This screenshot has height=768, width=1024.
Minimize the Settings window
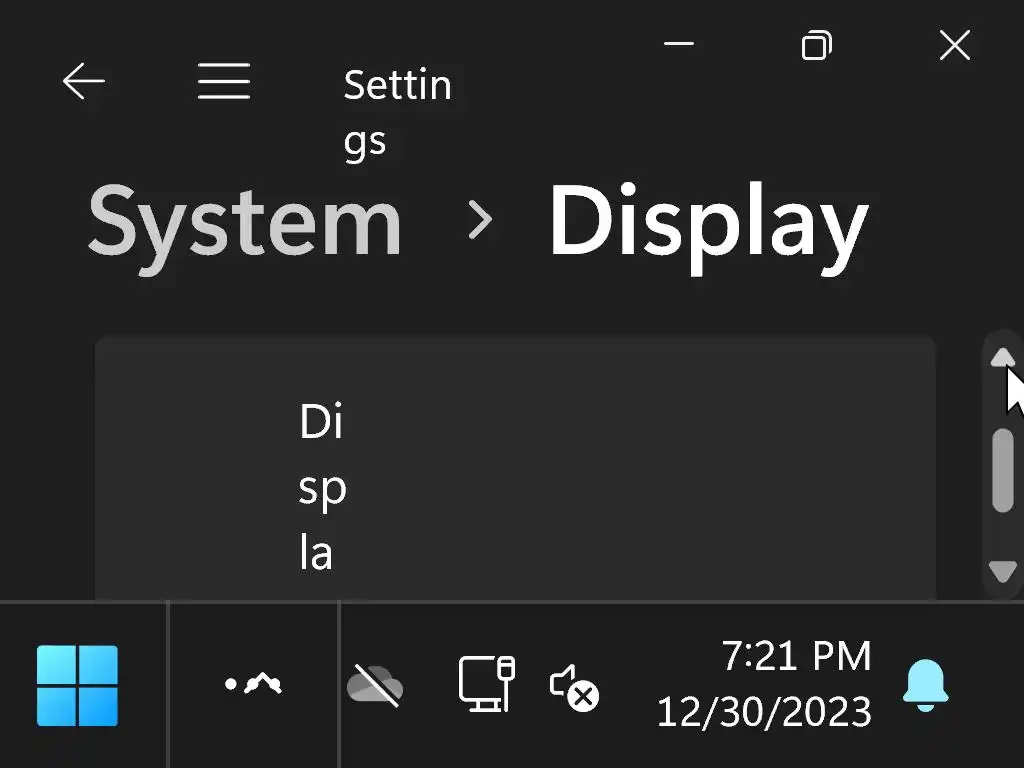679,45
